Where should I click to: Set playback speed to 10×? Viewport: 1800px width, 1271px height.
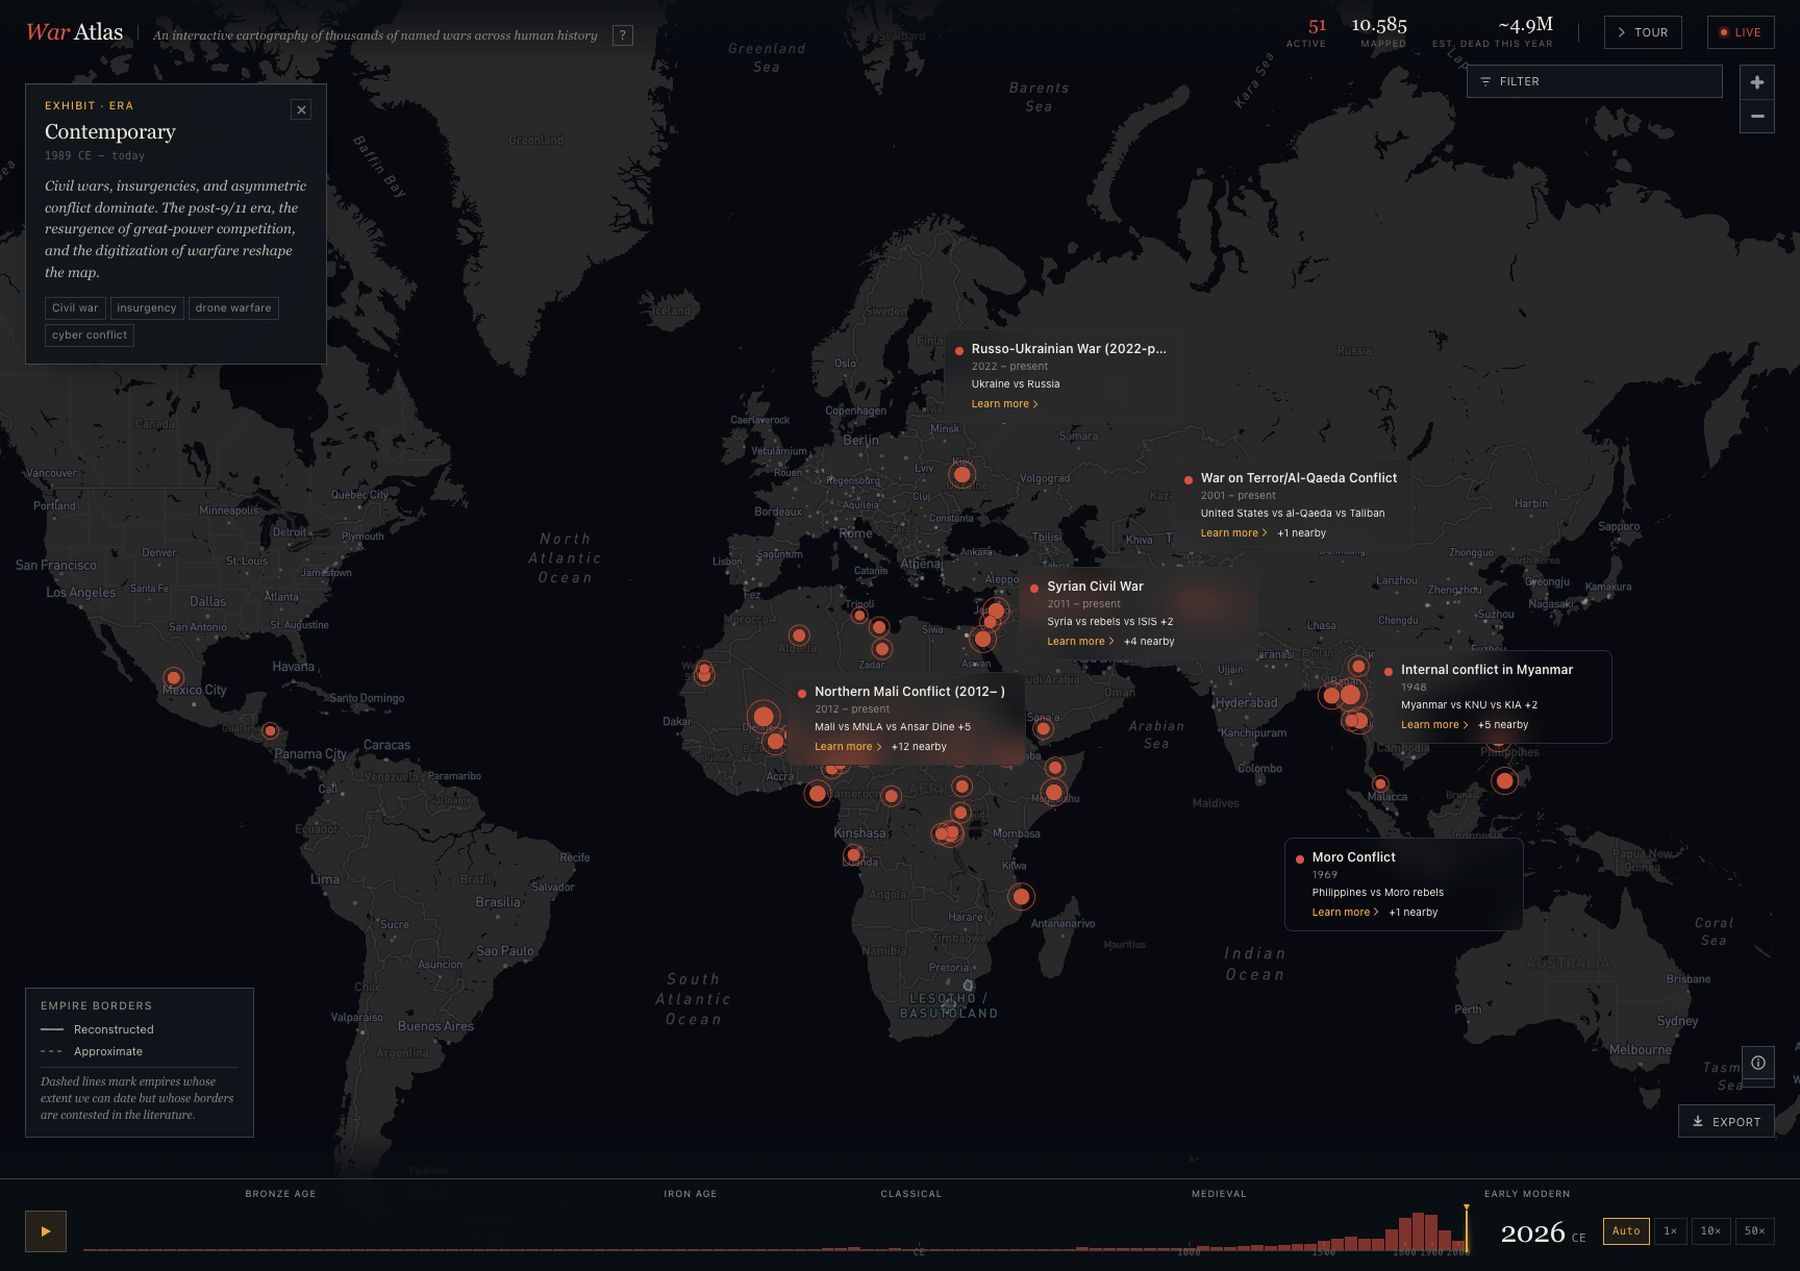point(1711,1231)
